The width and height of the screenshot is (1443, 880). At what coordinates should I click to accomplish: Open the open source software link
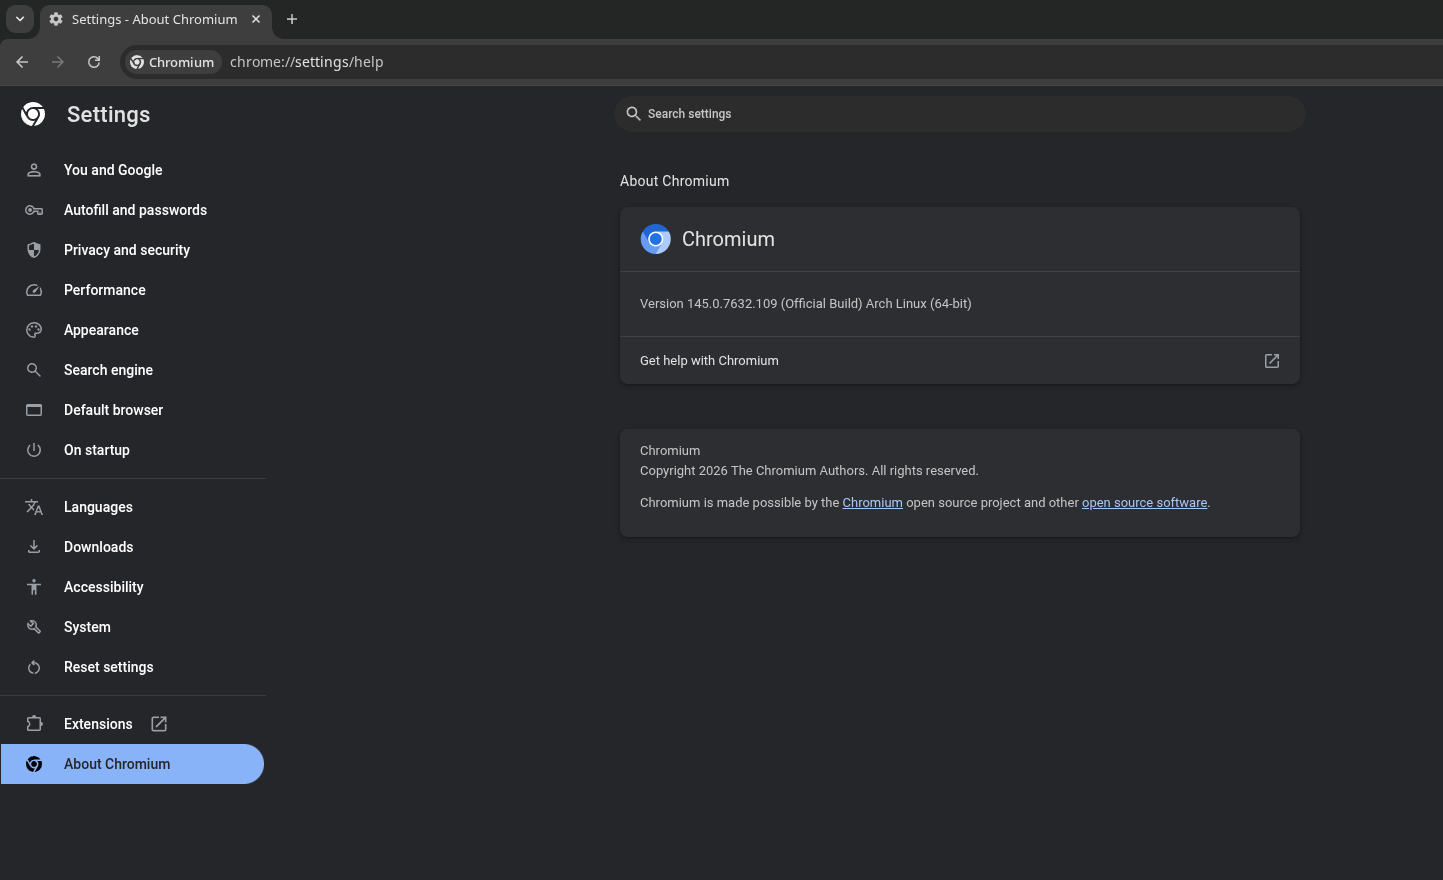(x=1144, y=503)
